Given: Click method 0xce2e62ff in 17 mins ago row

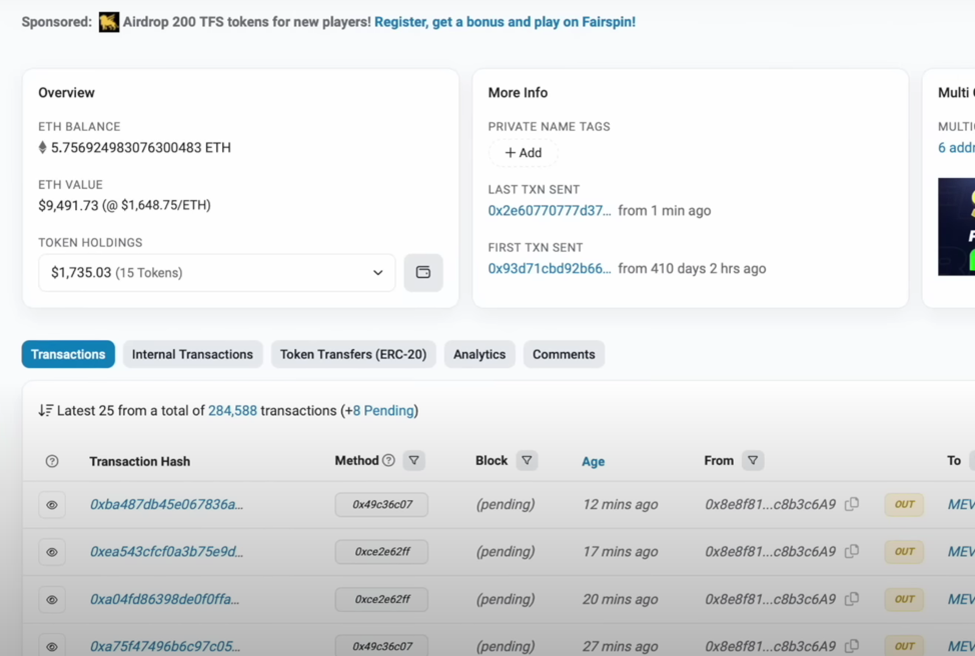Looking at the screenshot, I should (x=382, y=552).
